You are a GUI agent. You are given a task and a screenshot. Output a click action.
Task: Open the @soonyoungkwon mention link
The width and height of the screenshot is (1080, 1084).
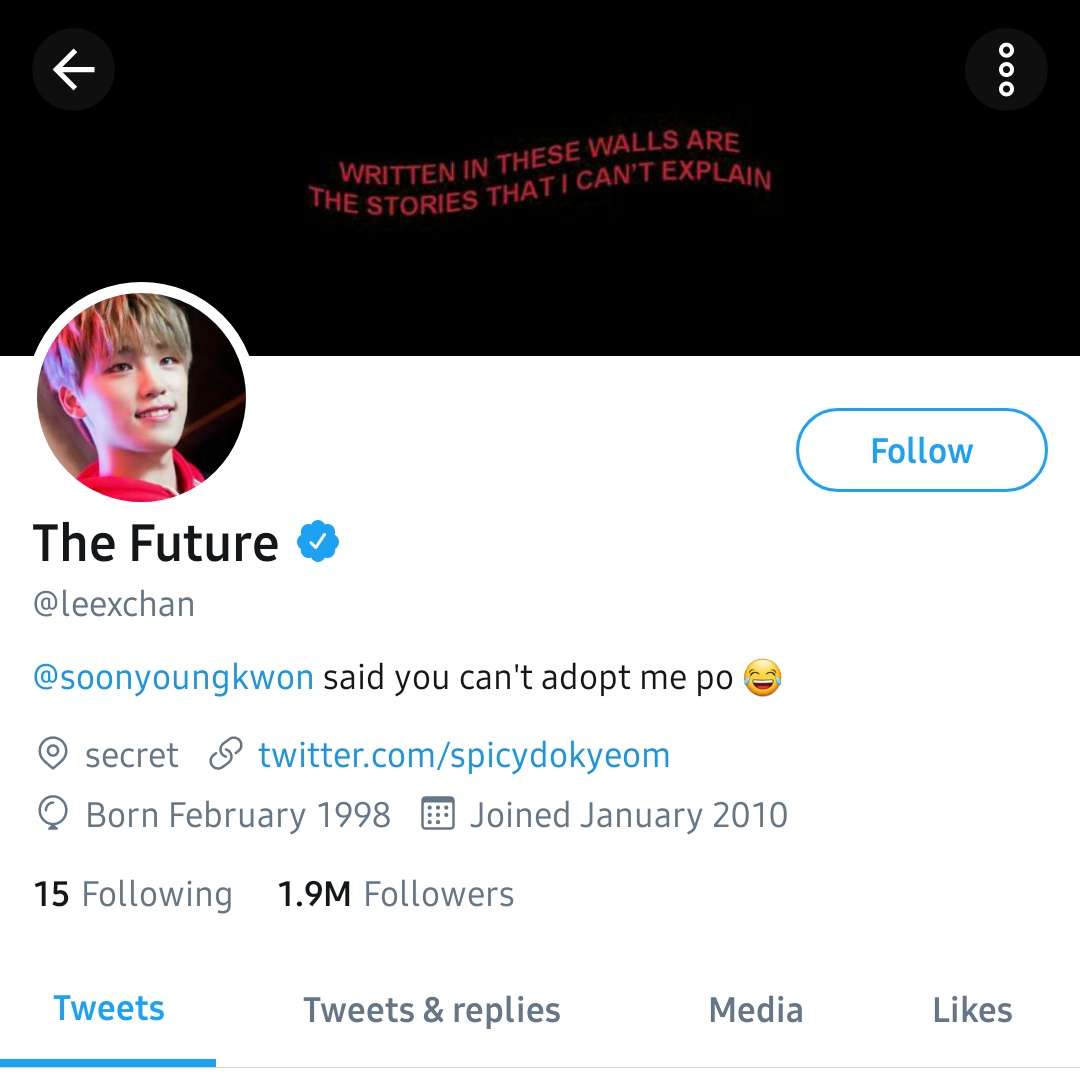(174, 677)
